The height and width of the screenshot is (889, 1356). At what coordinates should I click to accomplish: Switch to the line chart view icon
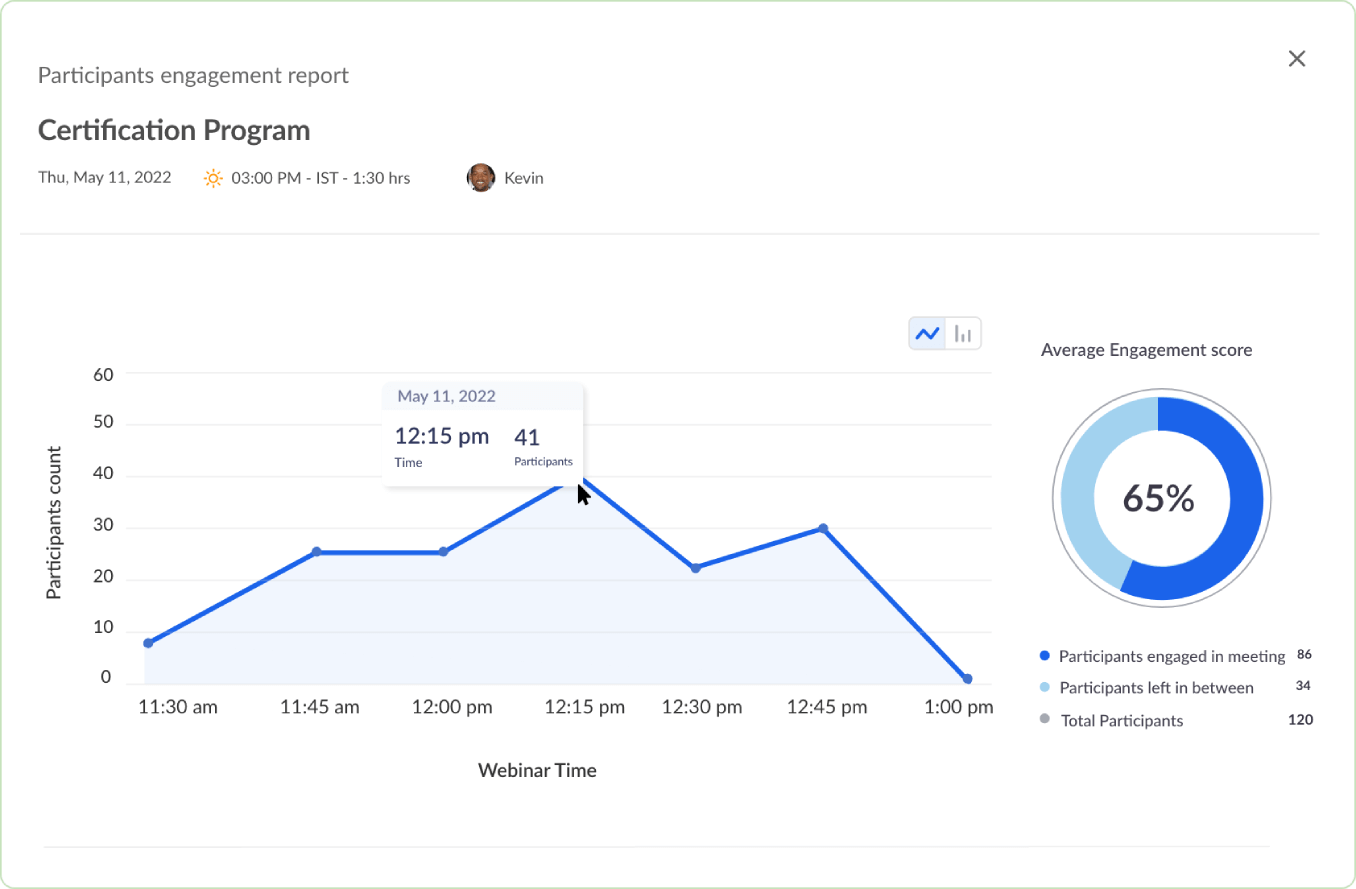(926, 333)
